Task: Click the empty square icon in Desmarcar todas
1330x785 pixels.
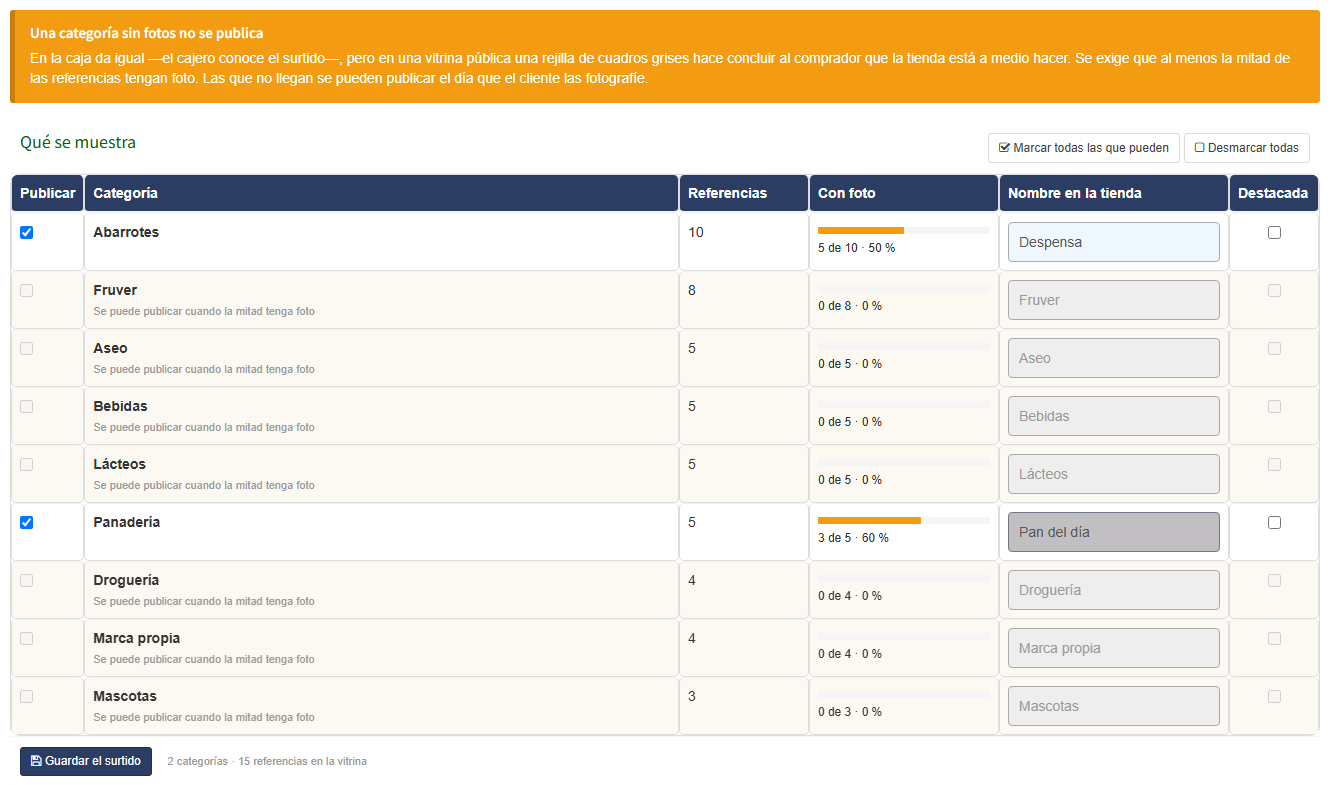Action: point(1199,148)
